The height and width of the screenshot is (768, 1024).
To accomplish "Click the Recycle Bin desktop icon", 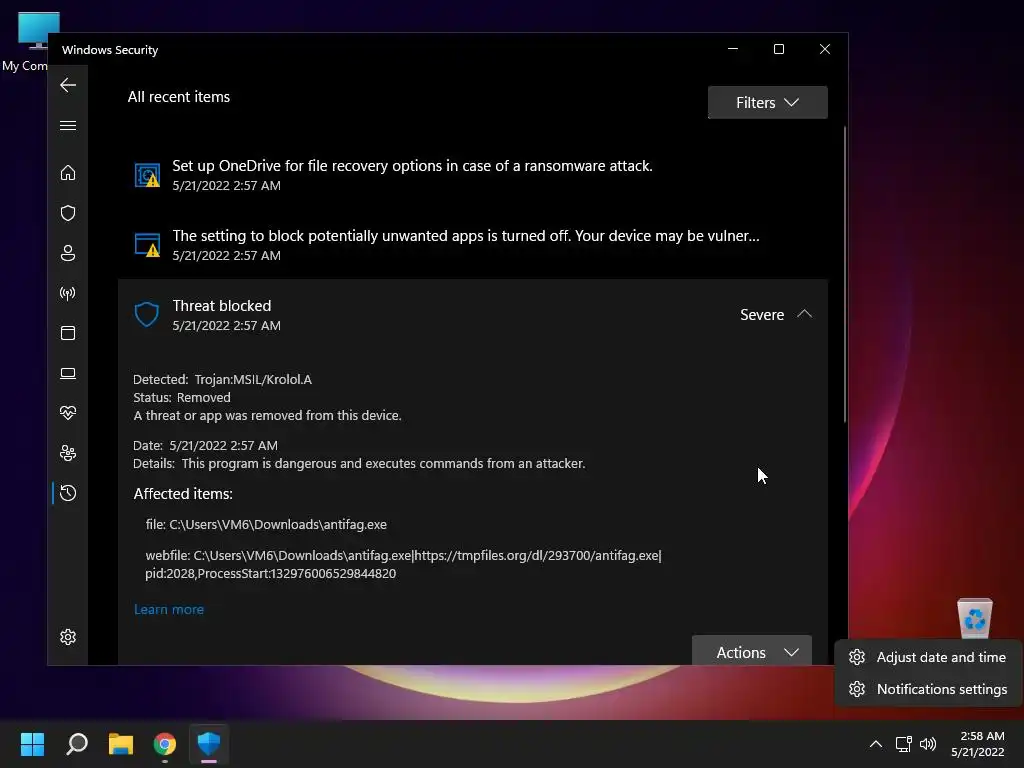I will (974, 618).
